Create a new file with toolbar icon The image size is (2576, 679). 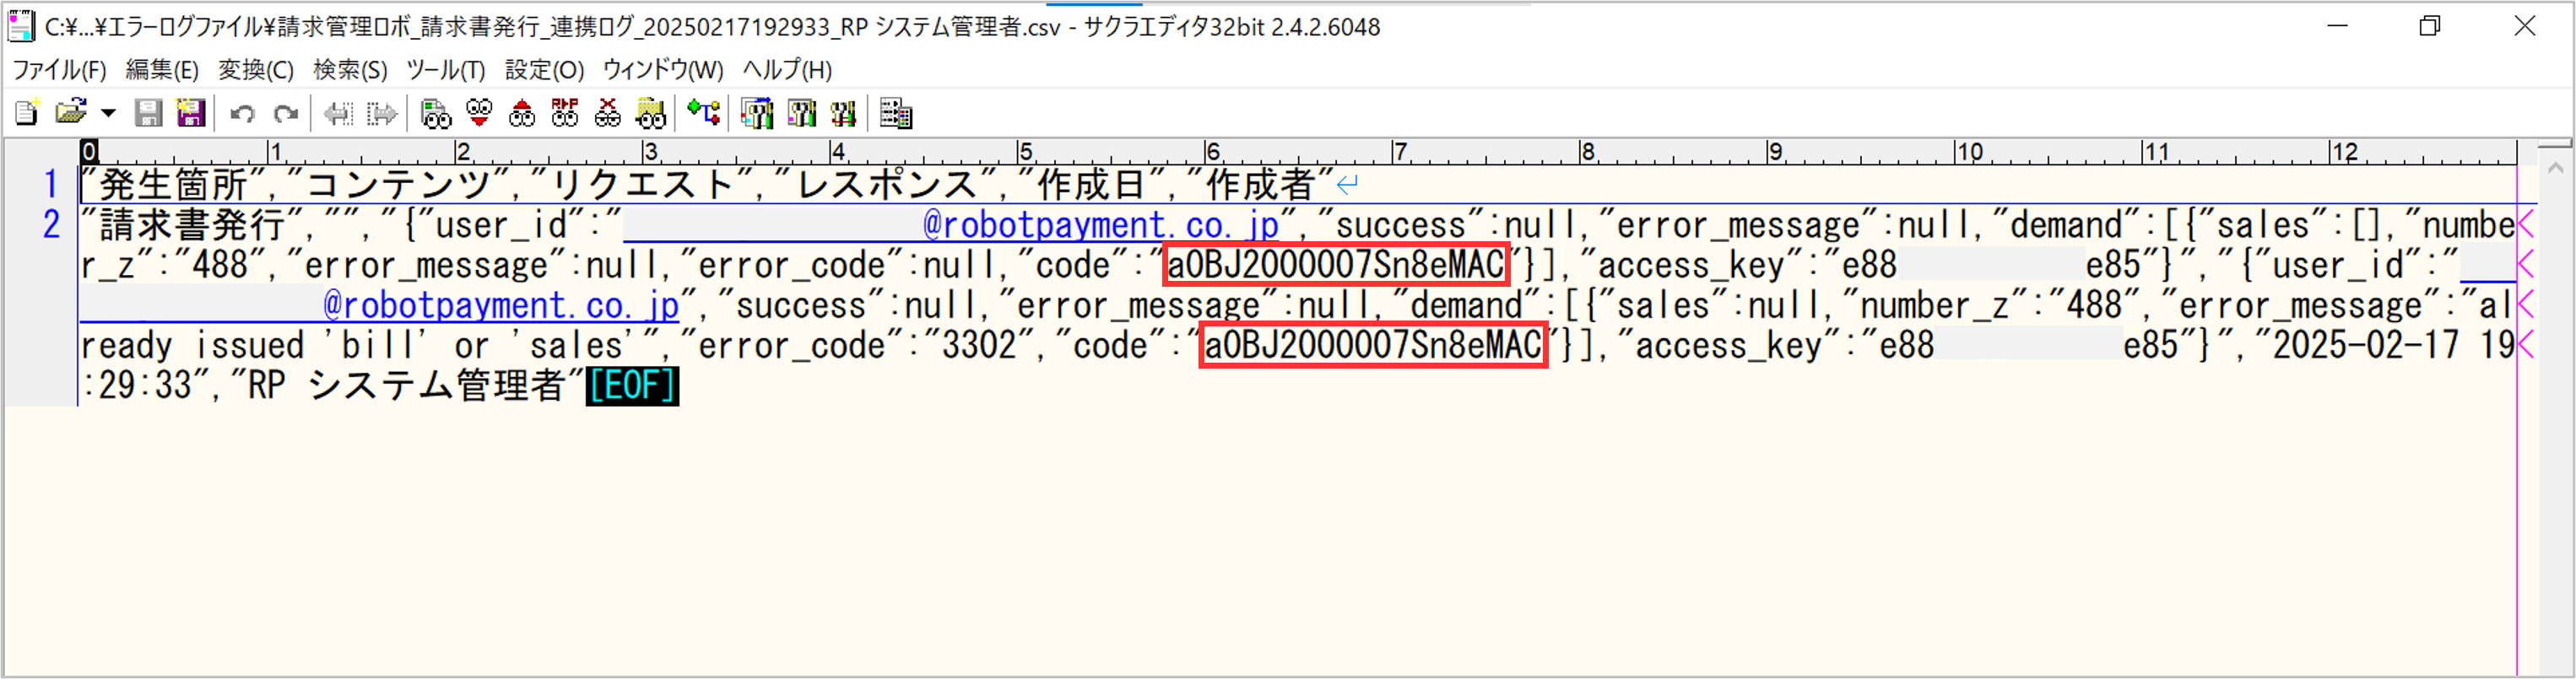(27, 113)
